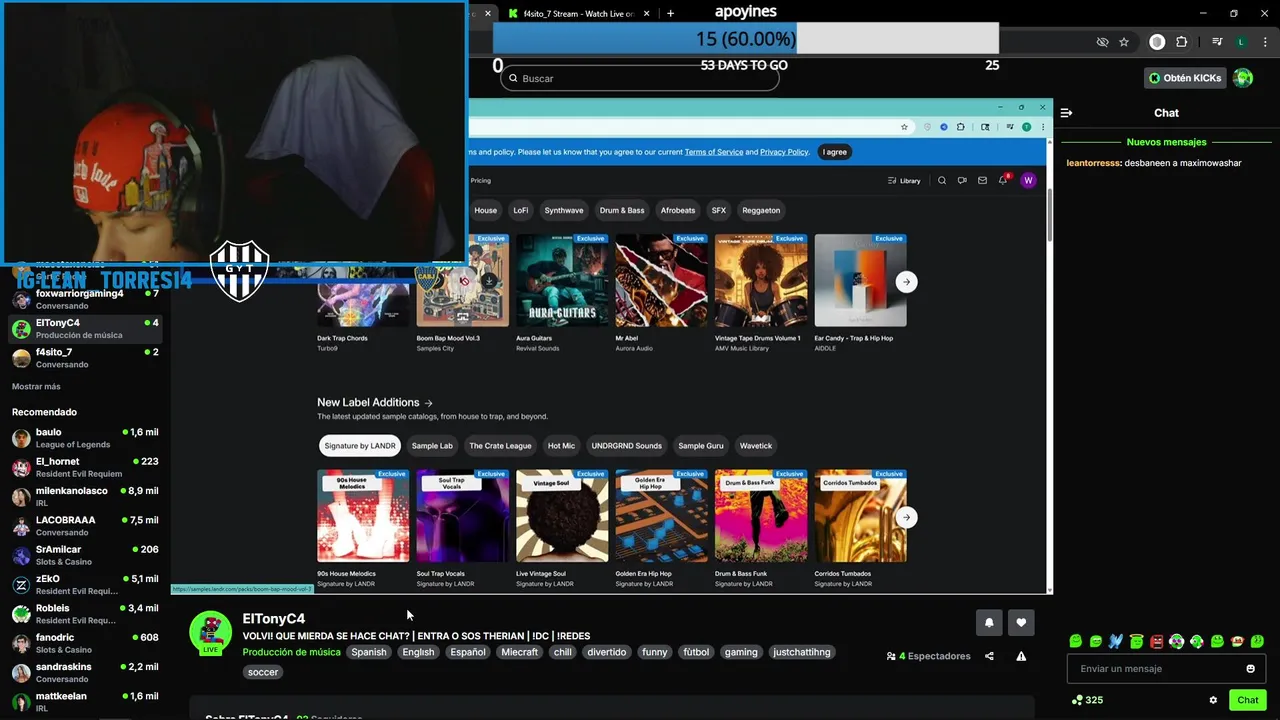Screen dimensions: 1280x720
Task: Click the Chrome media control icon
Action: tap(1217, 42)
